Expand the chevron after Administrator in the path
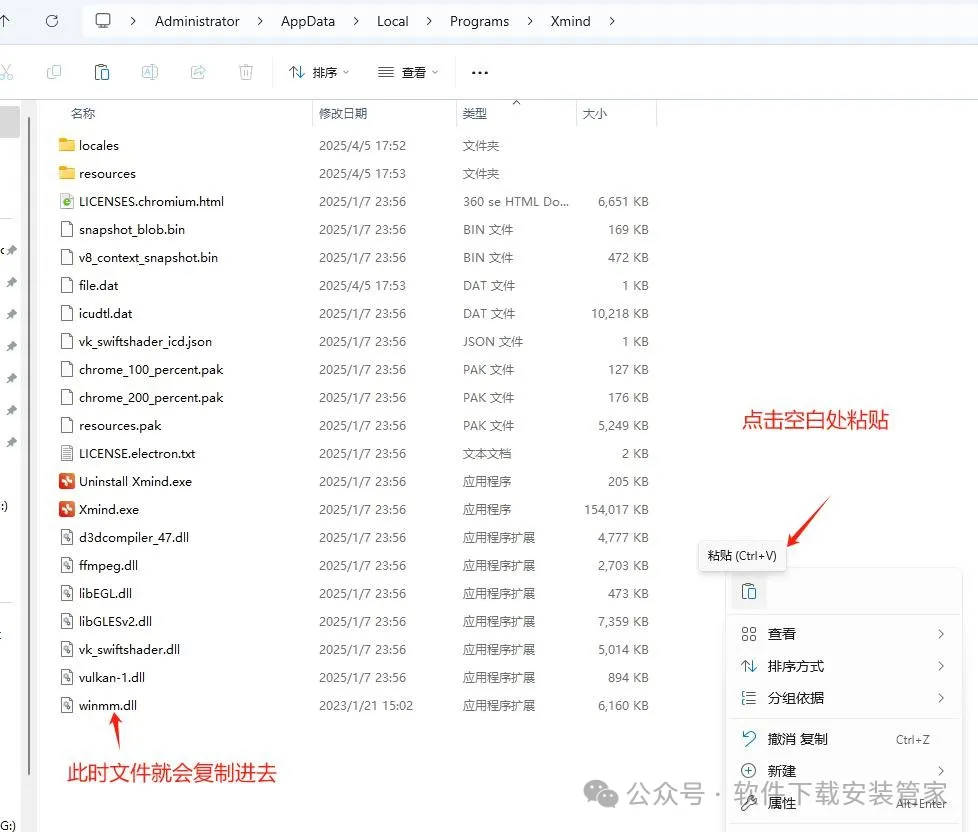978x832 pixels. 260,21
